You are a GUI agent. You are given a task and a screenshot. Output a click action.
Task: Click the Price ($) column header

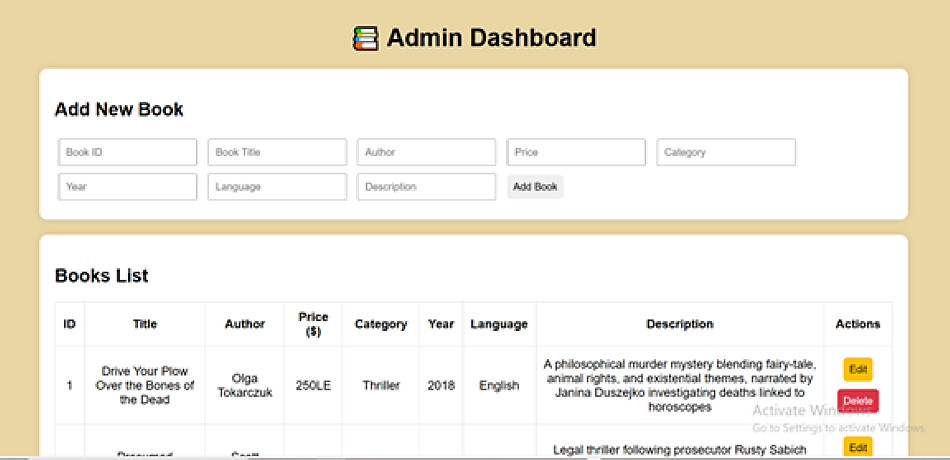tap(313, 324)
